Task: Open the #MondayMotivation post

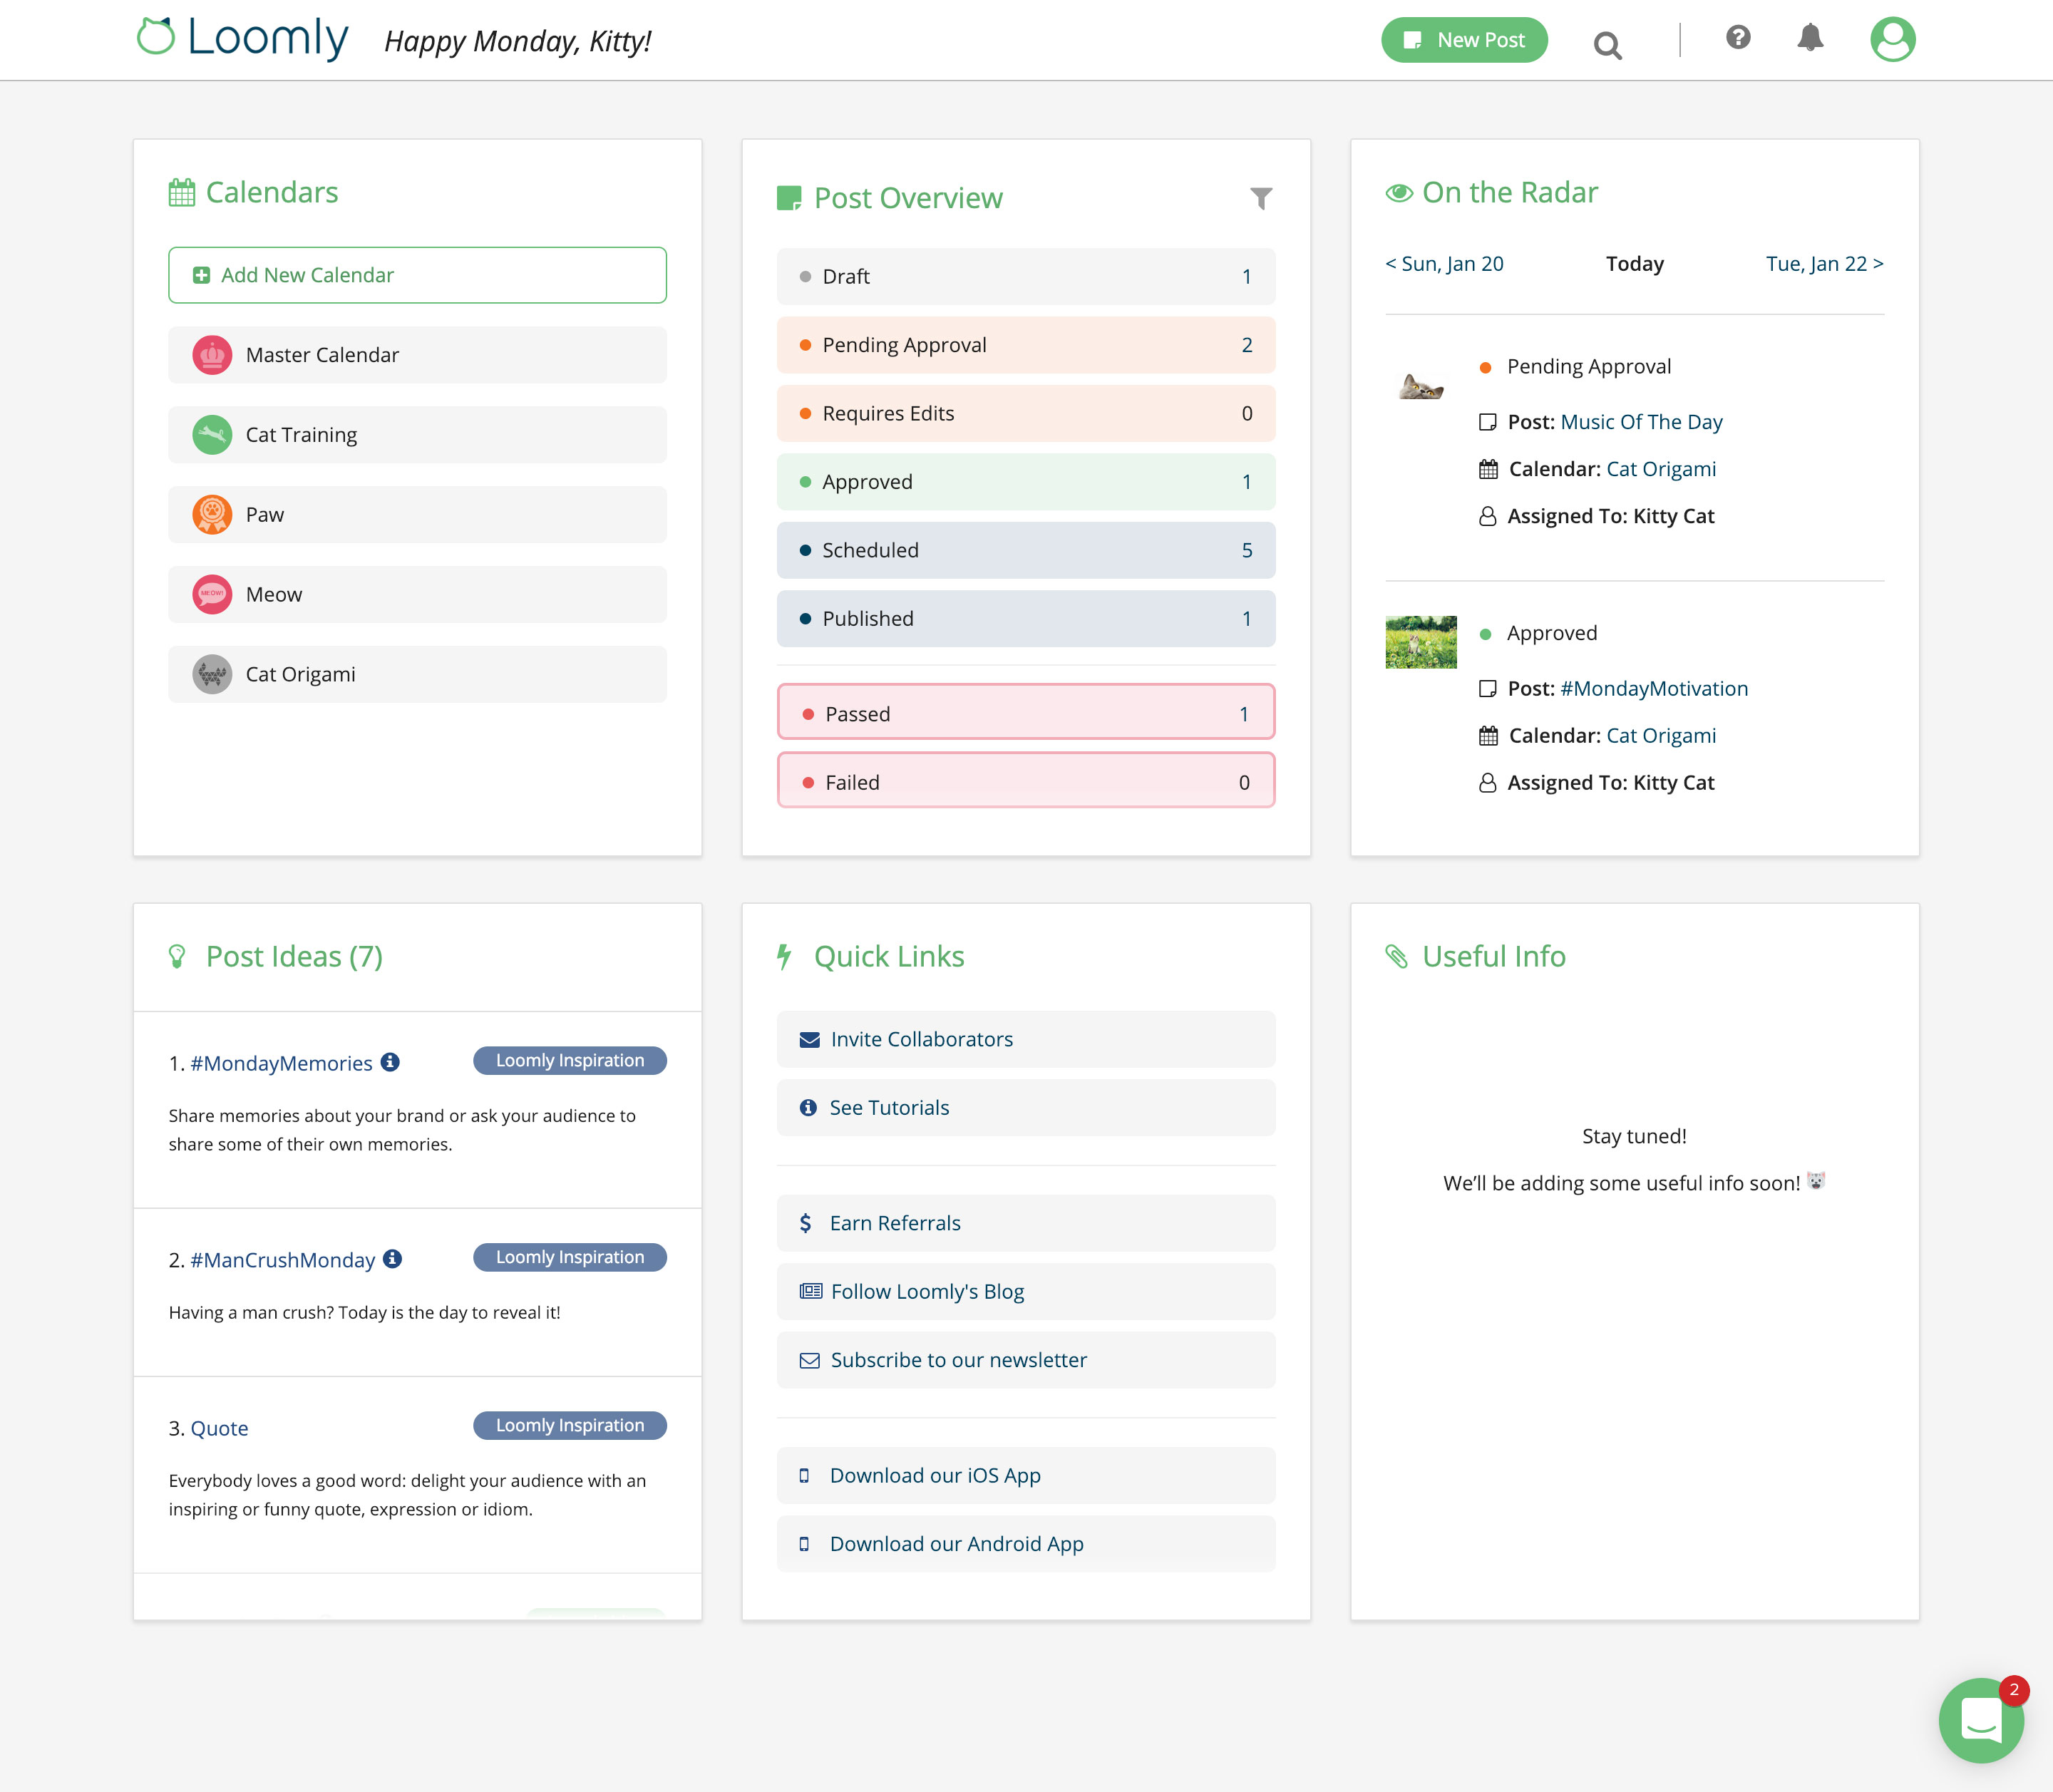Action: (x=1653, y=688)
